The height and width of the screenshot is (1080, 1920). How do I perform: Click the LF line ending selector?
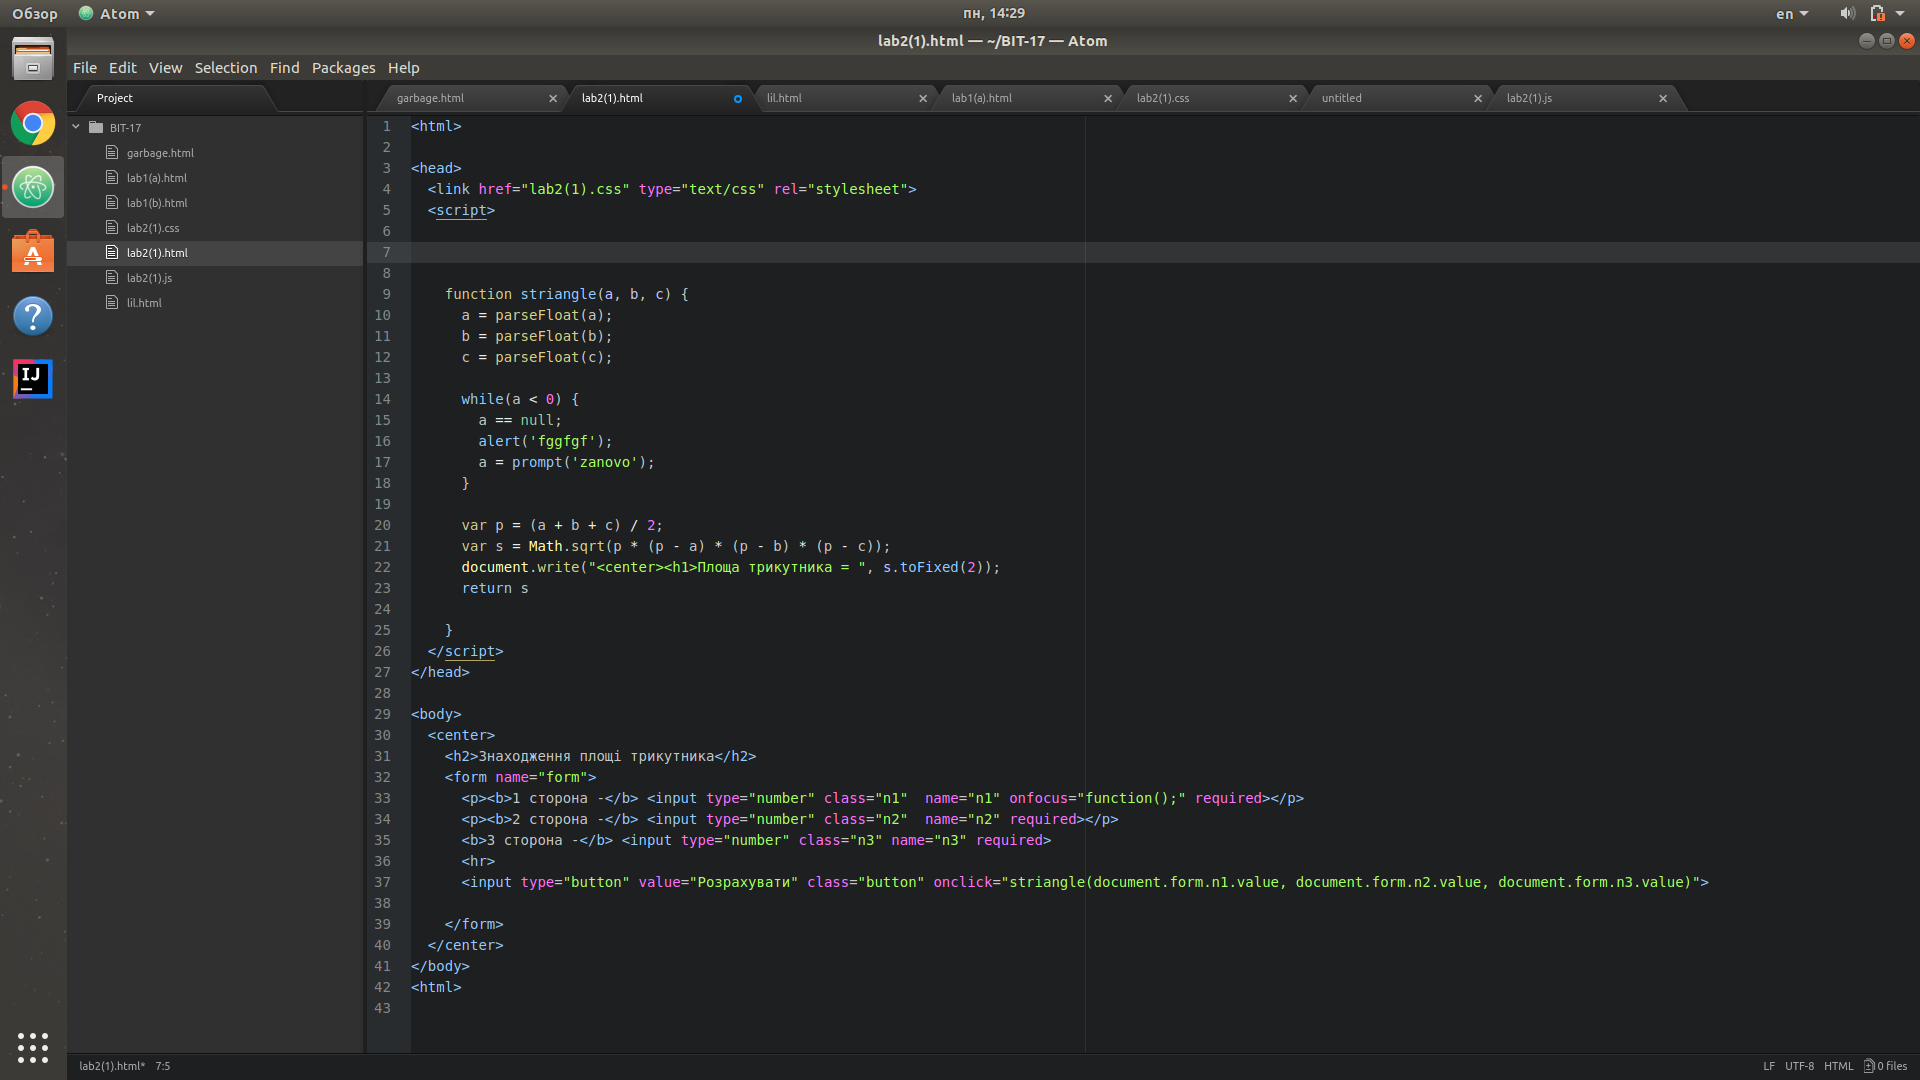coord(1769,1066)
